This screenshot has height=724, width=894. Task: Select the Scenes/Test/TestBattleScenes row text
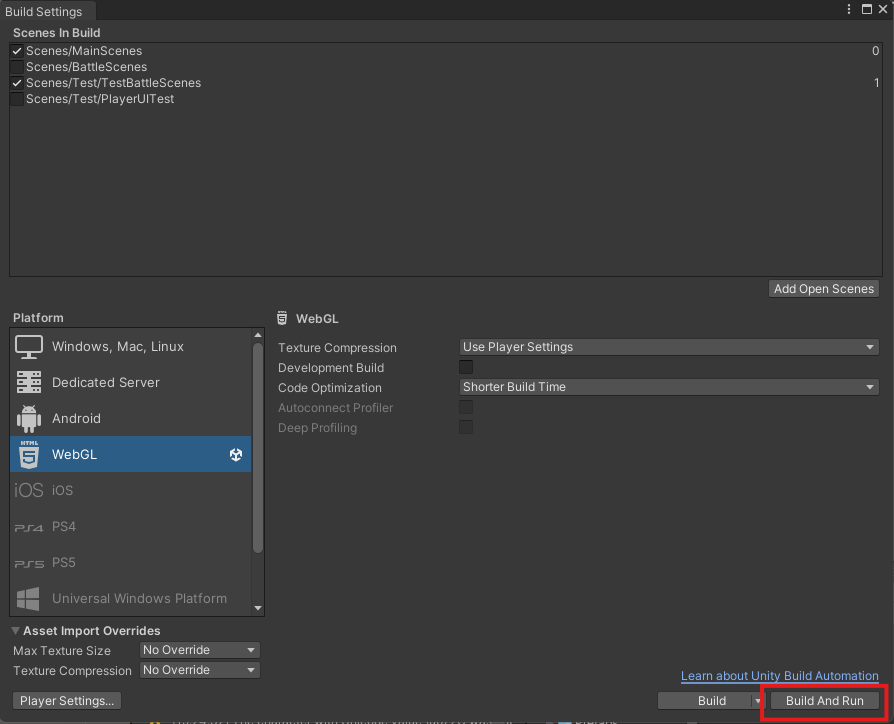tap(113, 83)
